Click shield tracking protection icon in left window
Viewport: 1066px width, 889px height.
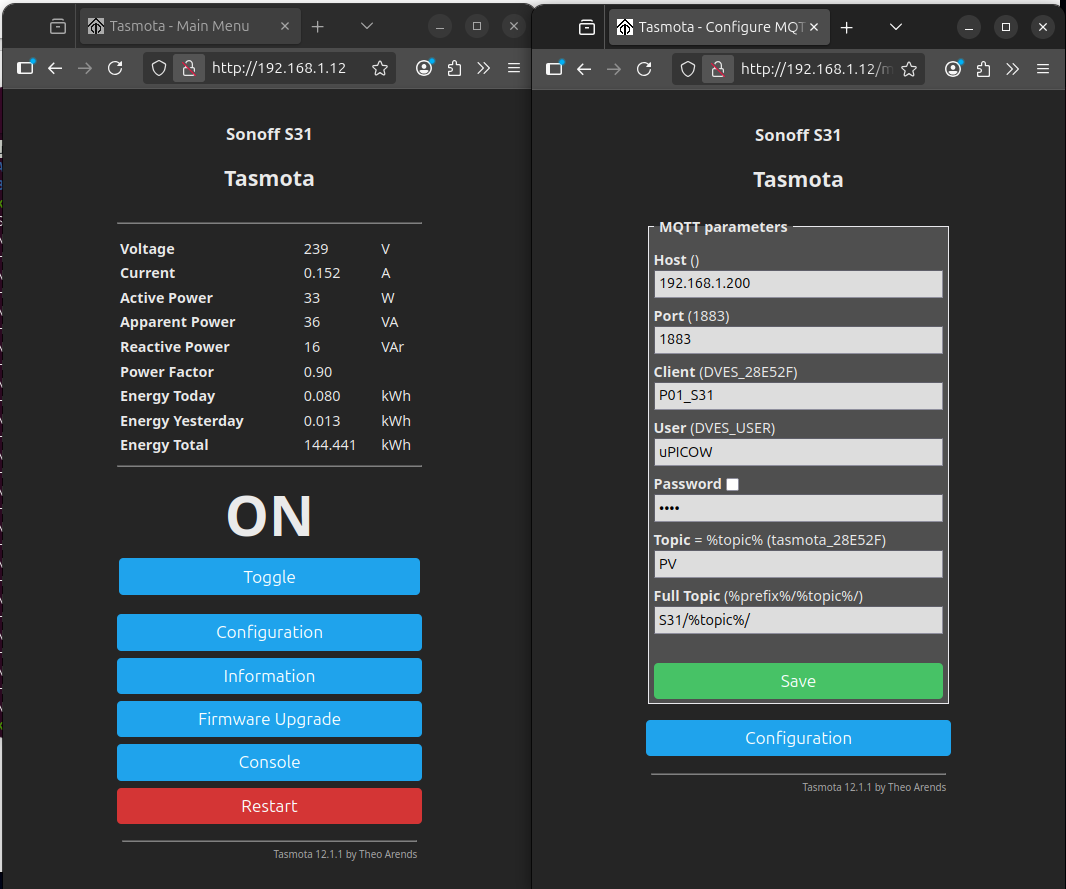pyautogui.click(x=158, y=69)
